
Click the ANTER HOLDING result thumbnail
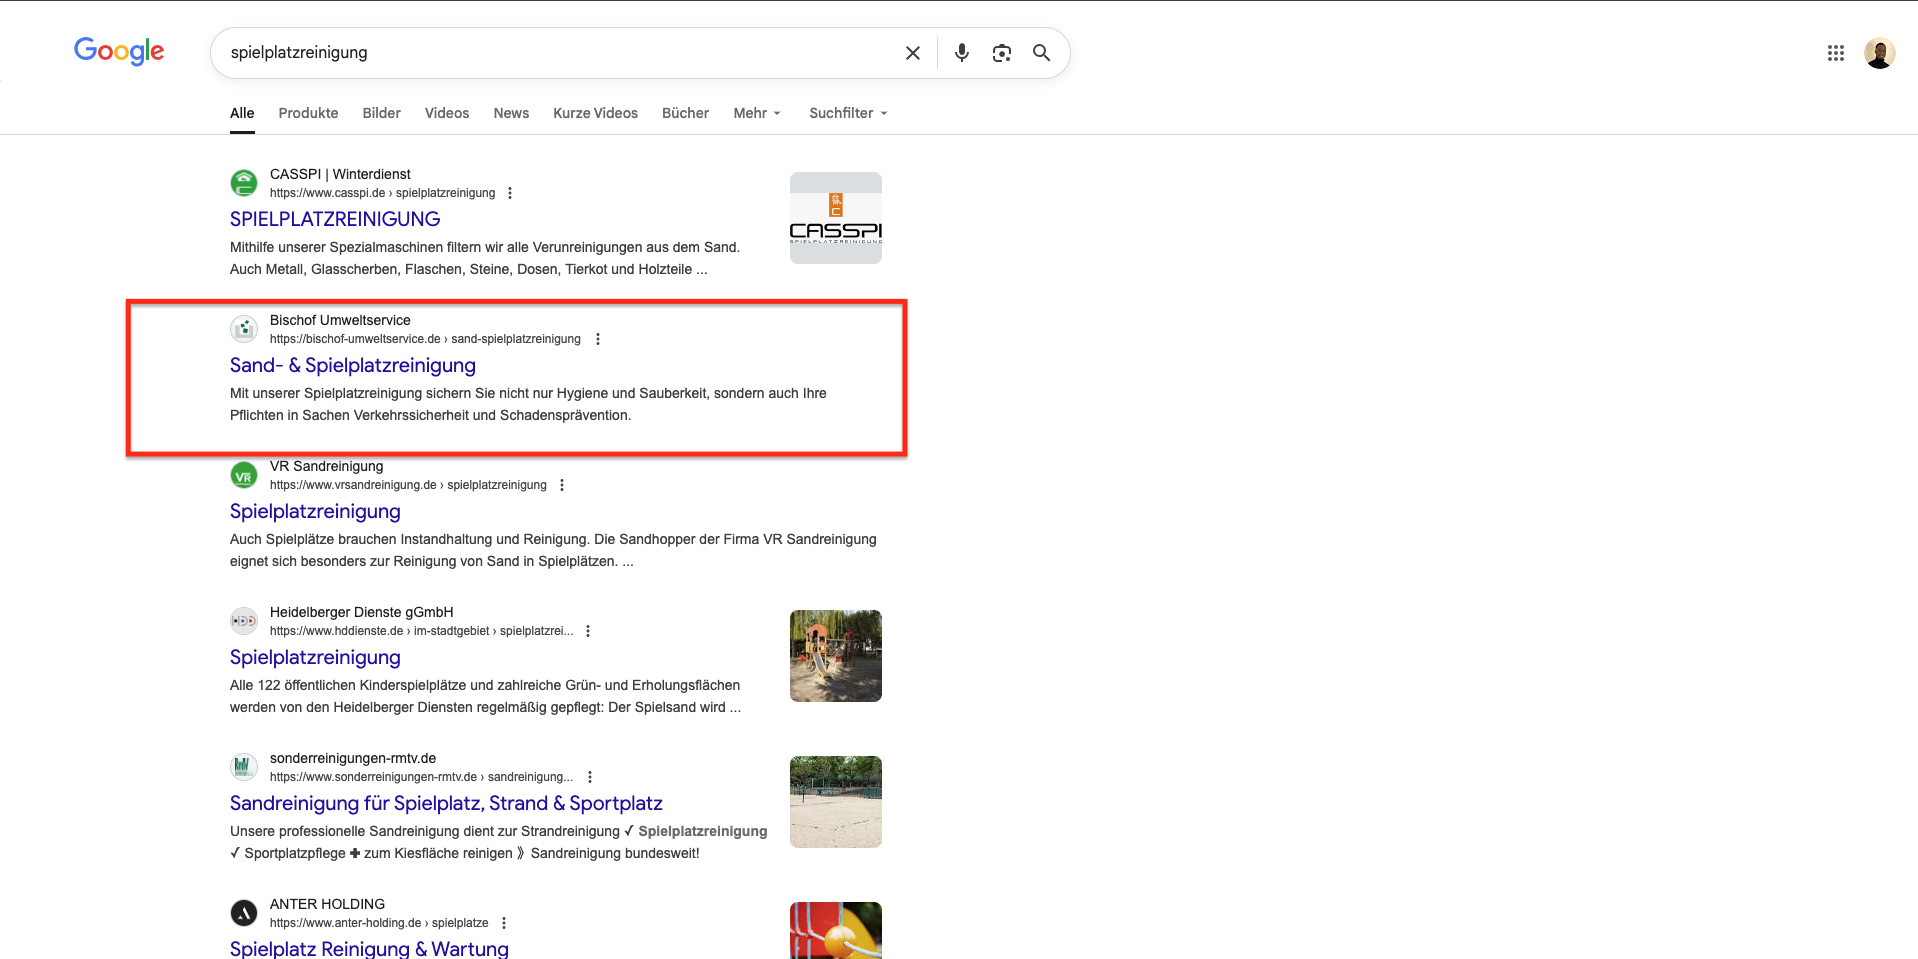836,930
